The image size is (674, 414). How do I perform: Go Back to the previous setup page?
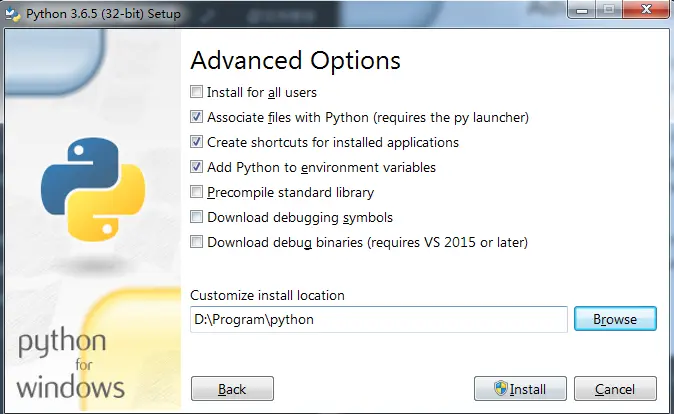(232, 389)
